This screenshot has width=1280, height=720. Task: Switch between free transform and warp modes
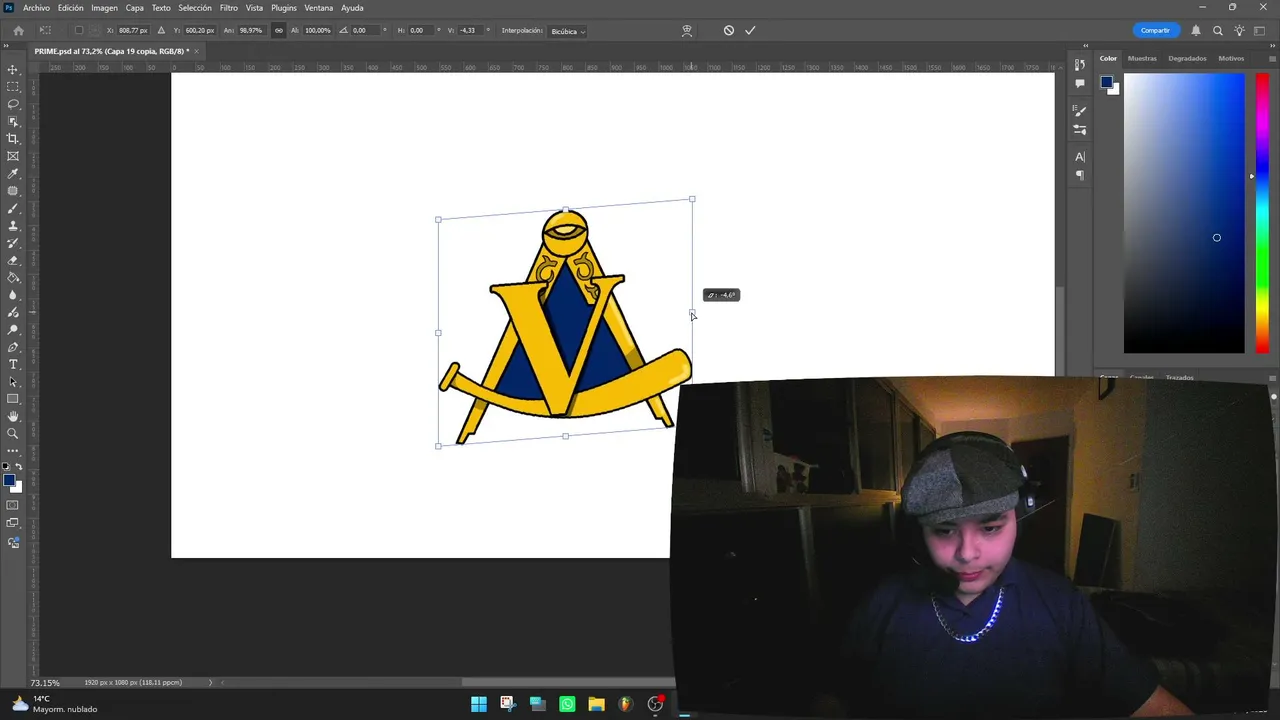pyautogui.click(x=687, y=31)
